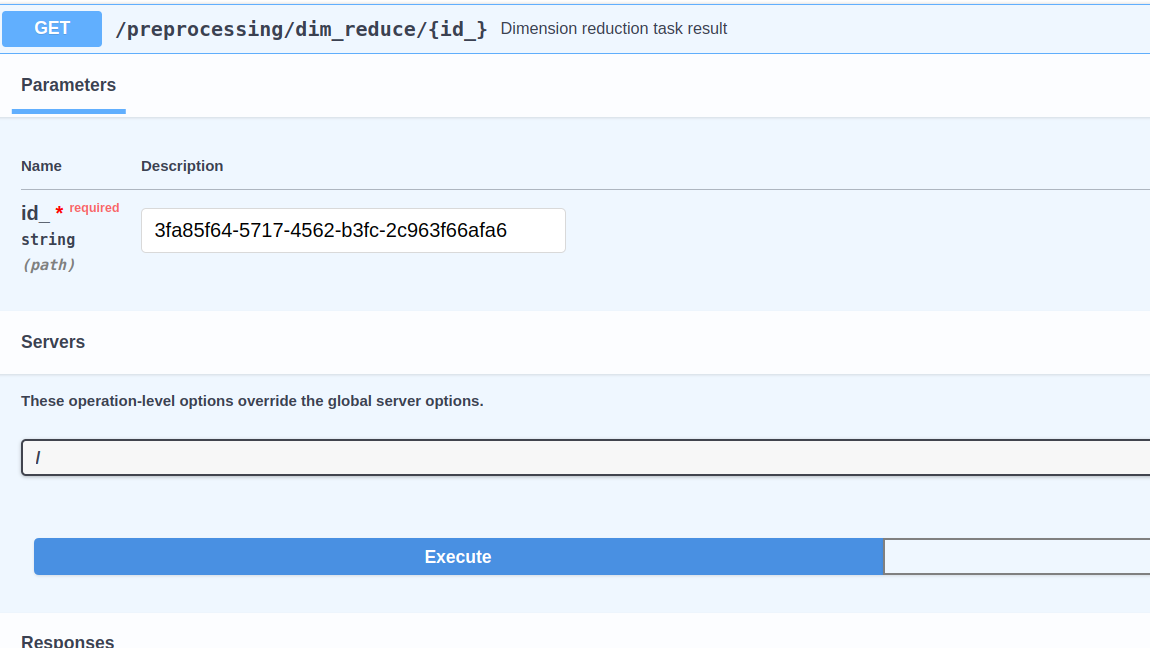Click the Execute button
Image resolution: width=1150 pixels, height=648 pixels.
[458, 556]
